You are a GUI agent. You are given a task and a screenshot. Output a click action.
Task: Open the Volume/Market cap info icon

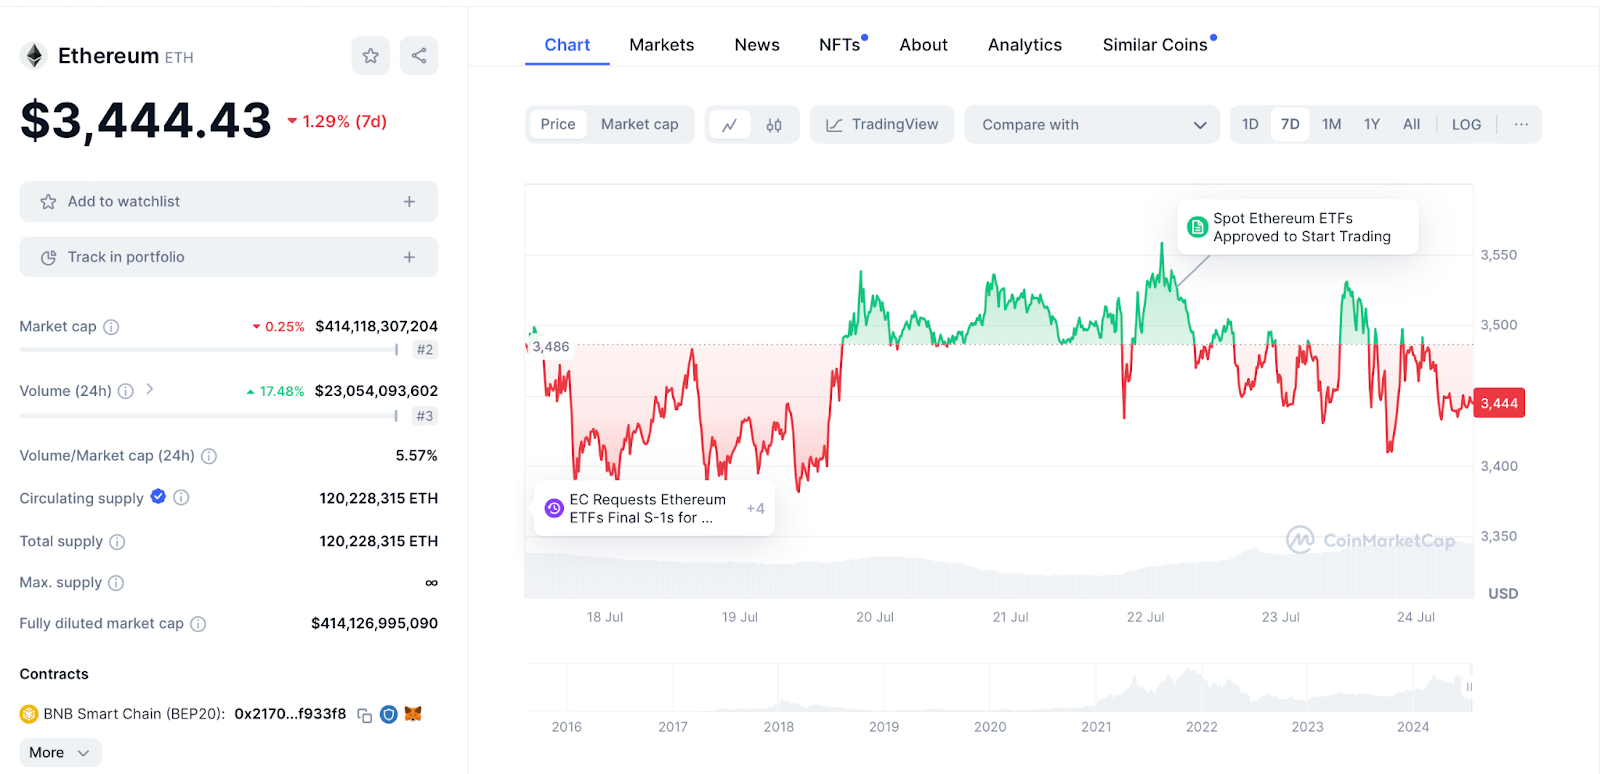208,456
